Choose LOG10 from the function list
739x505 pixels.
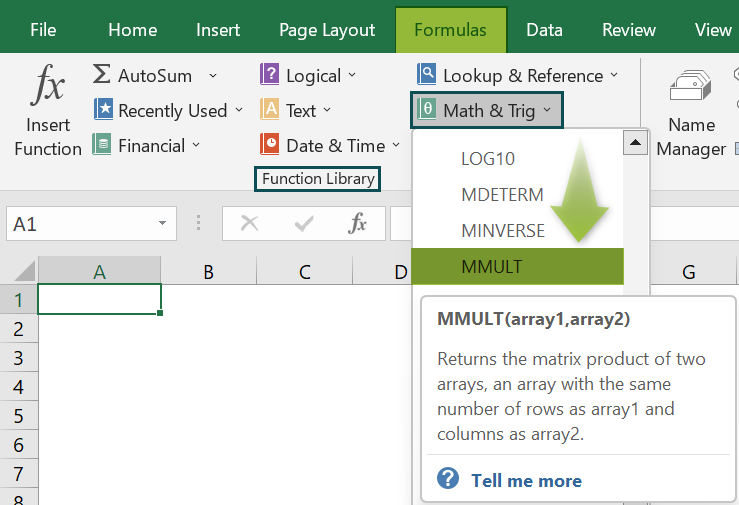(x=517, y=159)
